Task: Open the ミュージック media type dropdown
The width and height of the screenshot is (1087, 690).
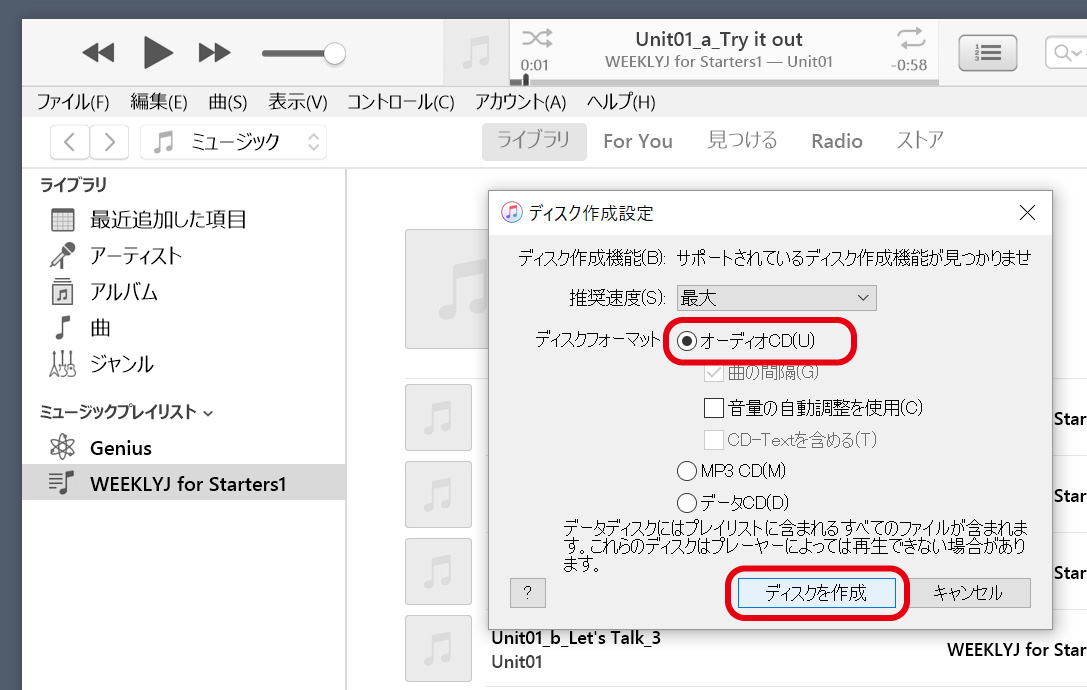Action: 234,142
